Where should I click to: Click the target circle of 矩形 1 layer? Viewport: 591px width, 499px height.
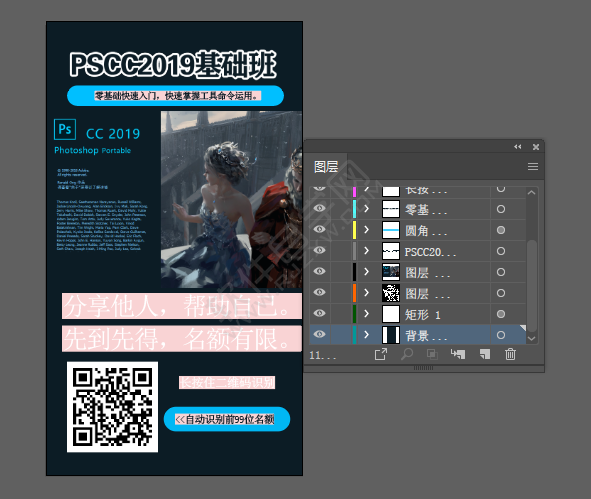point(501,314)
